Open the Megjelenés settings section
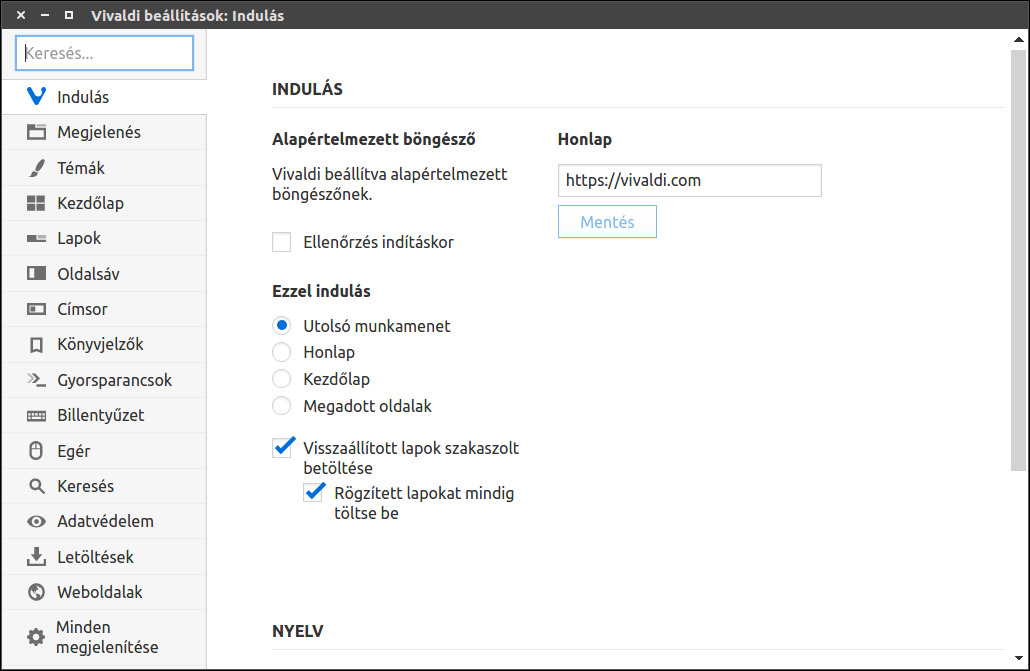The width and height of the screenshot is (1030, 671). (104, 132)
